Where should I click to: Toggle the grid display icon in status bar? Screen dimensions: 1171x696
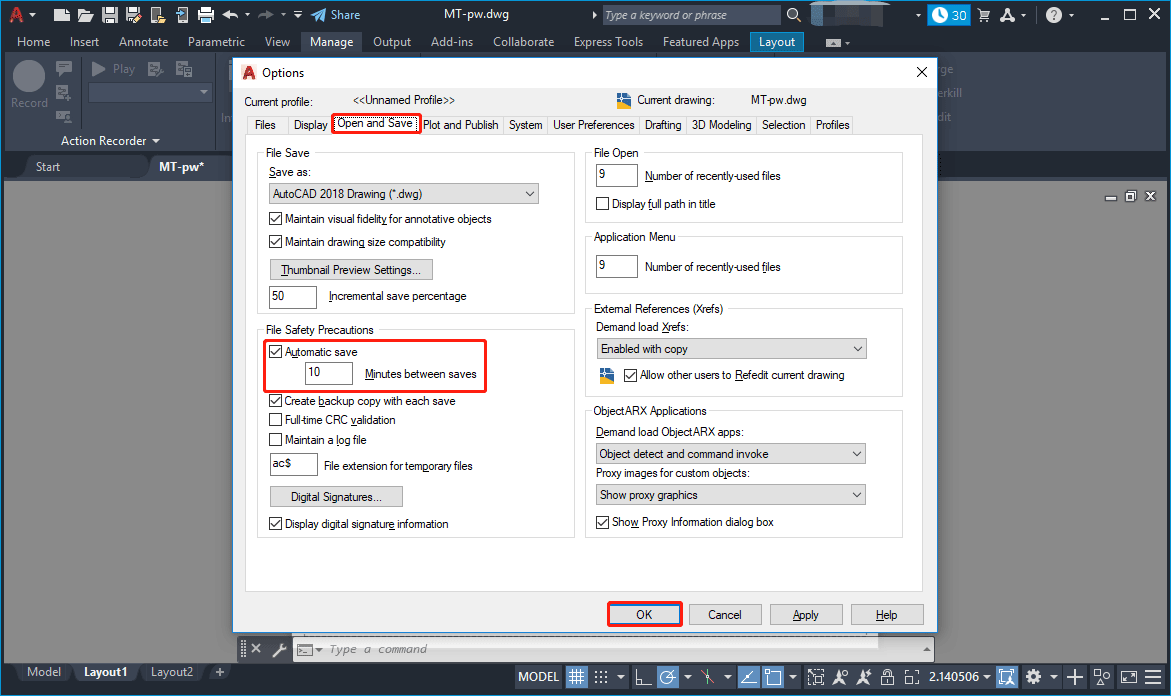(x=576, y=677)
